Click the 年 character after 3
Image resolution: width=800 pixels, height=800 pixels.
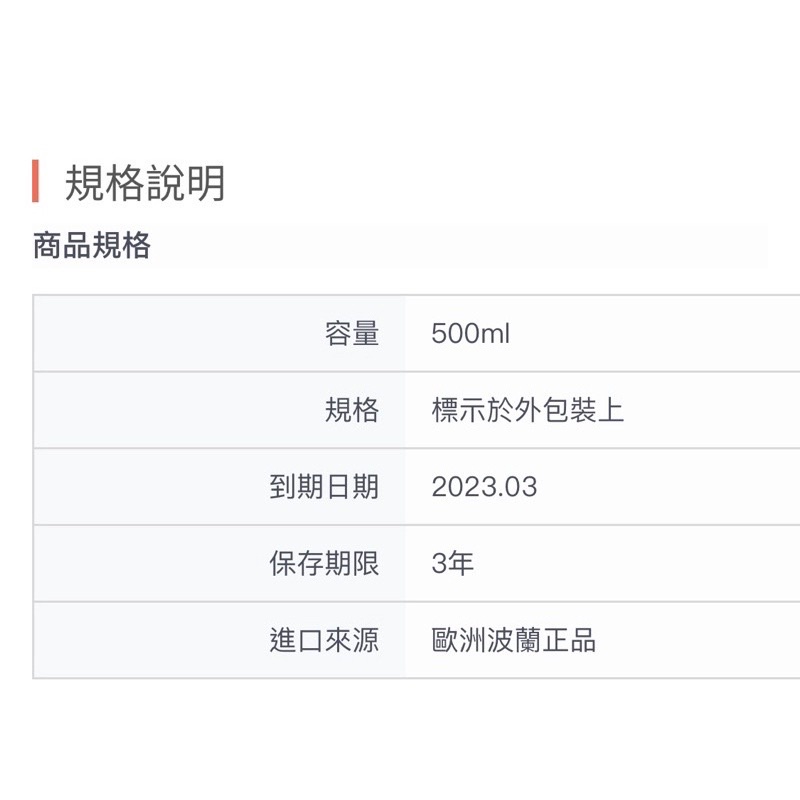tap(461, 563)
